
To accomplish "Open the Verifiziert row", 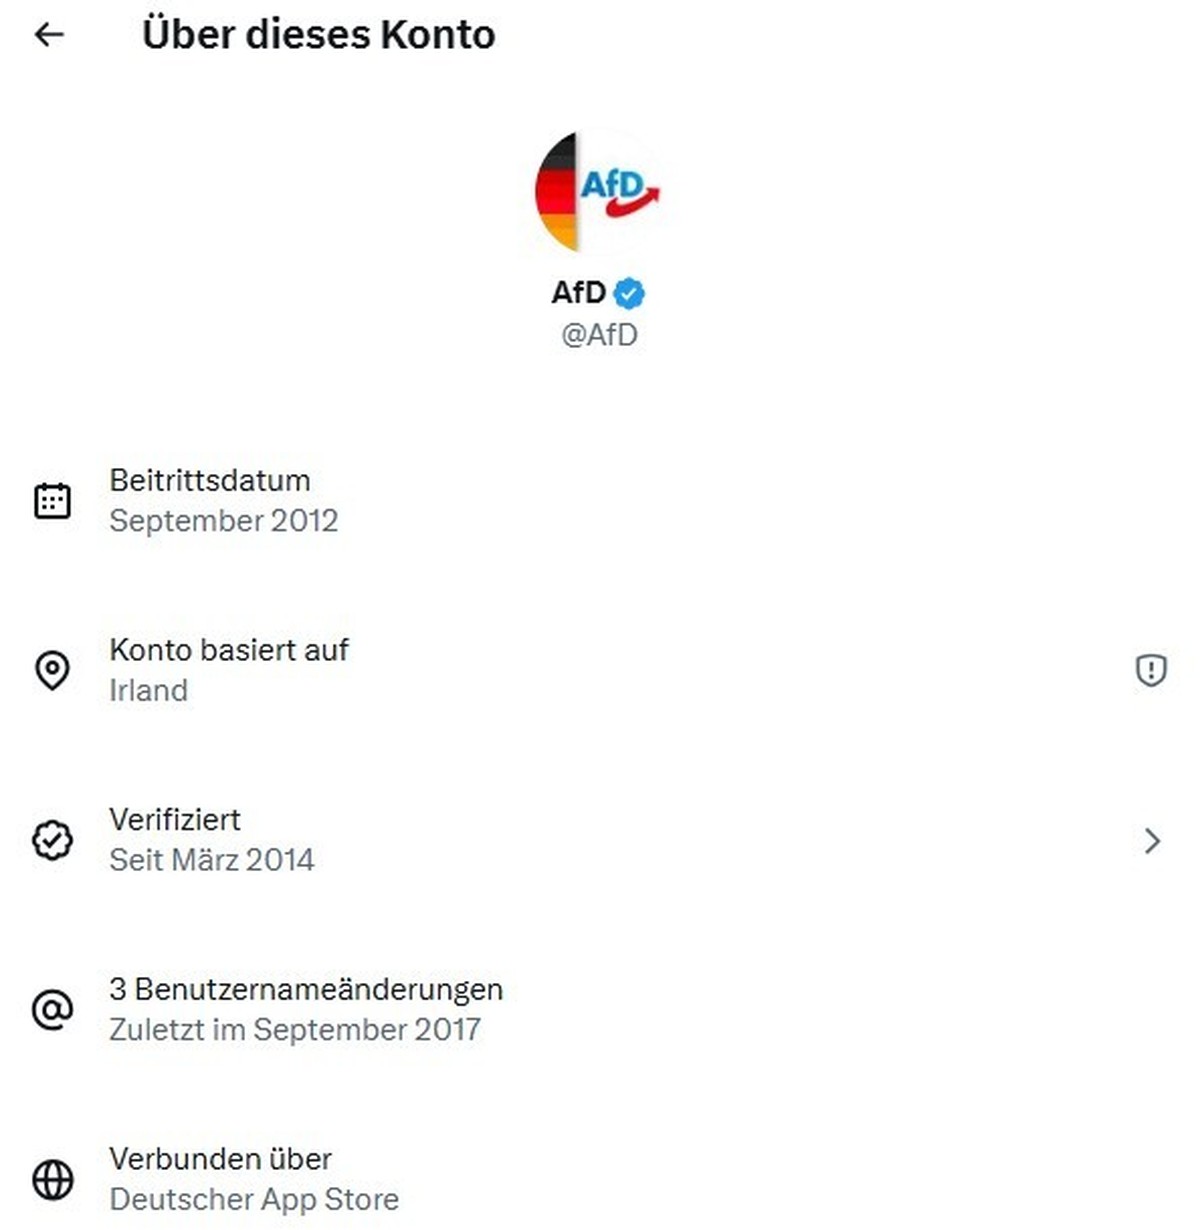I will (600, 840).
